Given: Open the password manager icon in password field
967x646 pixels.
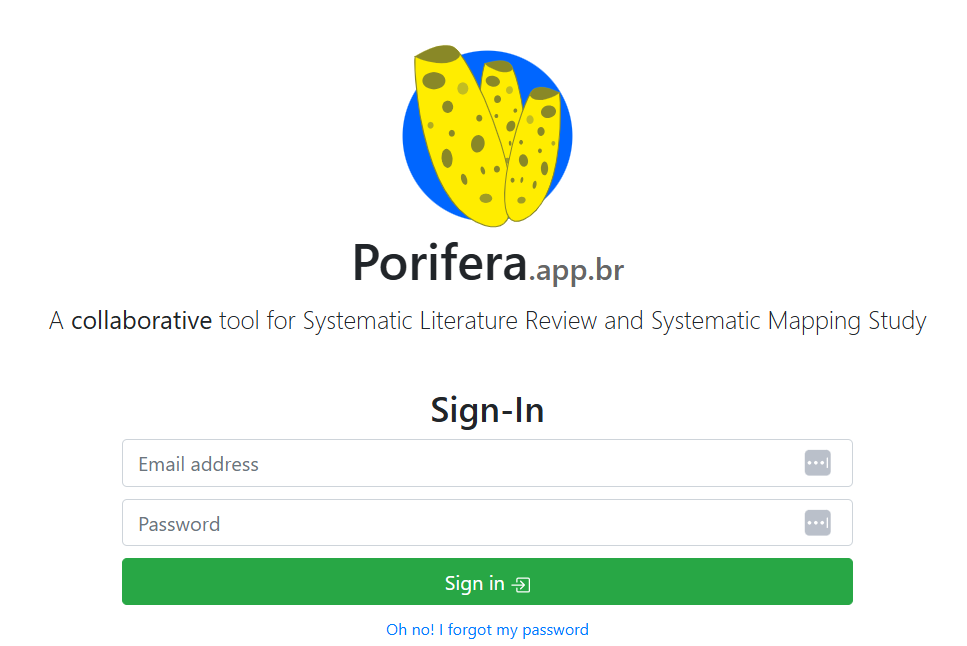Looking at the screenshot, I should (817, 522).
